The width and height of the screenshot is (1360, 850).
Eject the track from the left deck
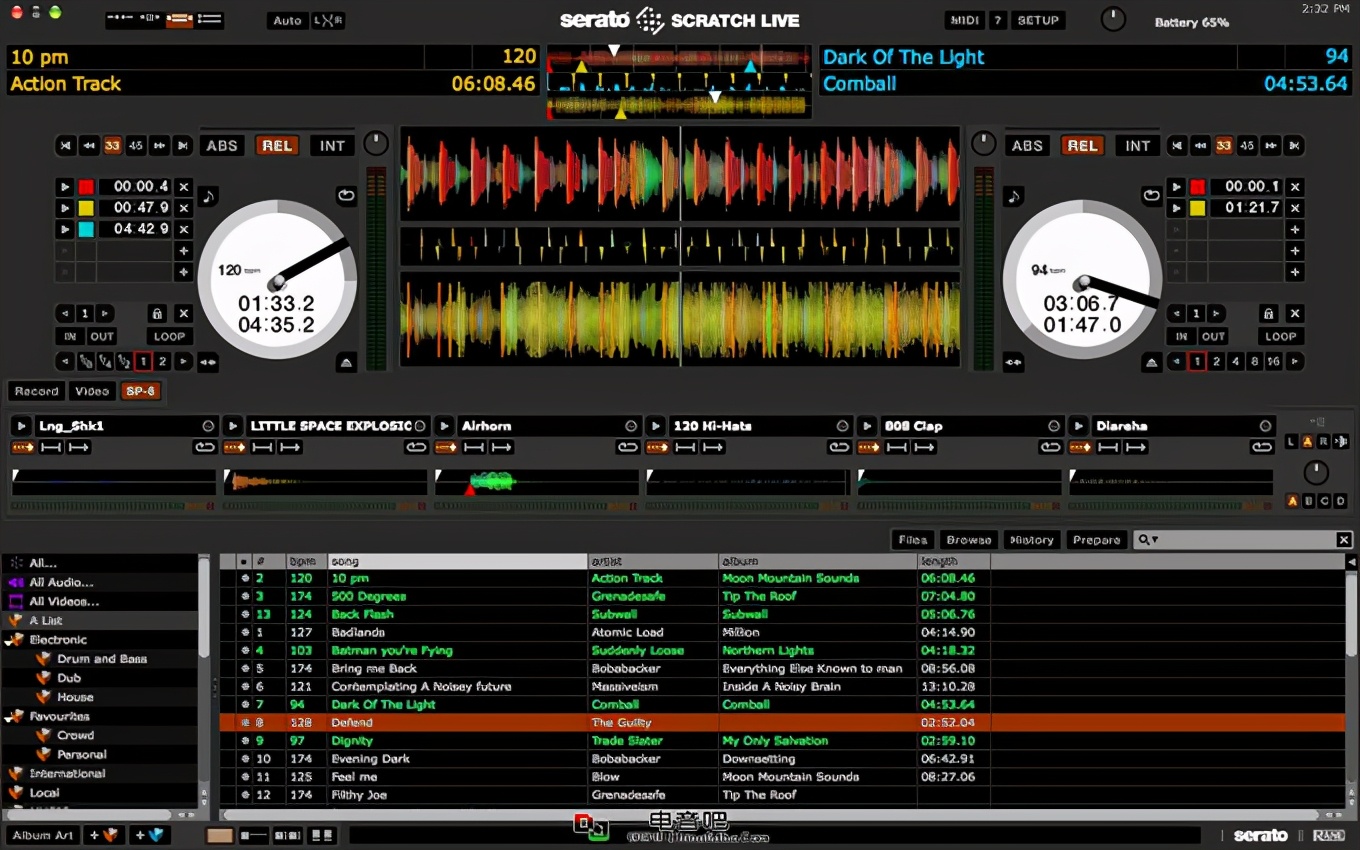(346, 362)
